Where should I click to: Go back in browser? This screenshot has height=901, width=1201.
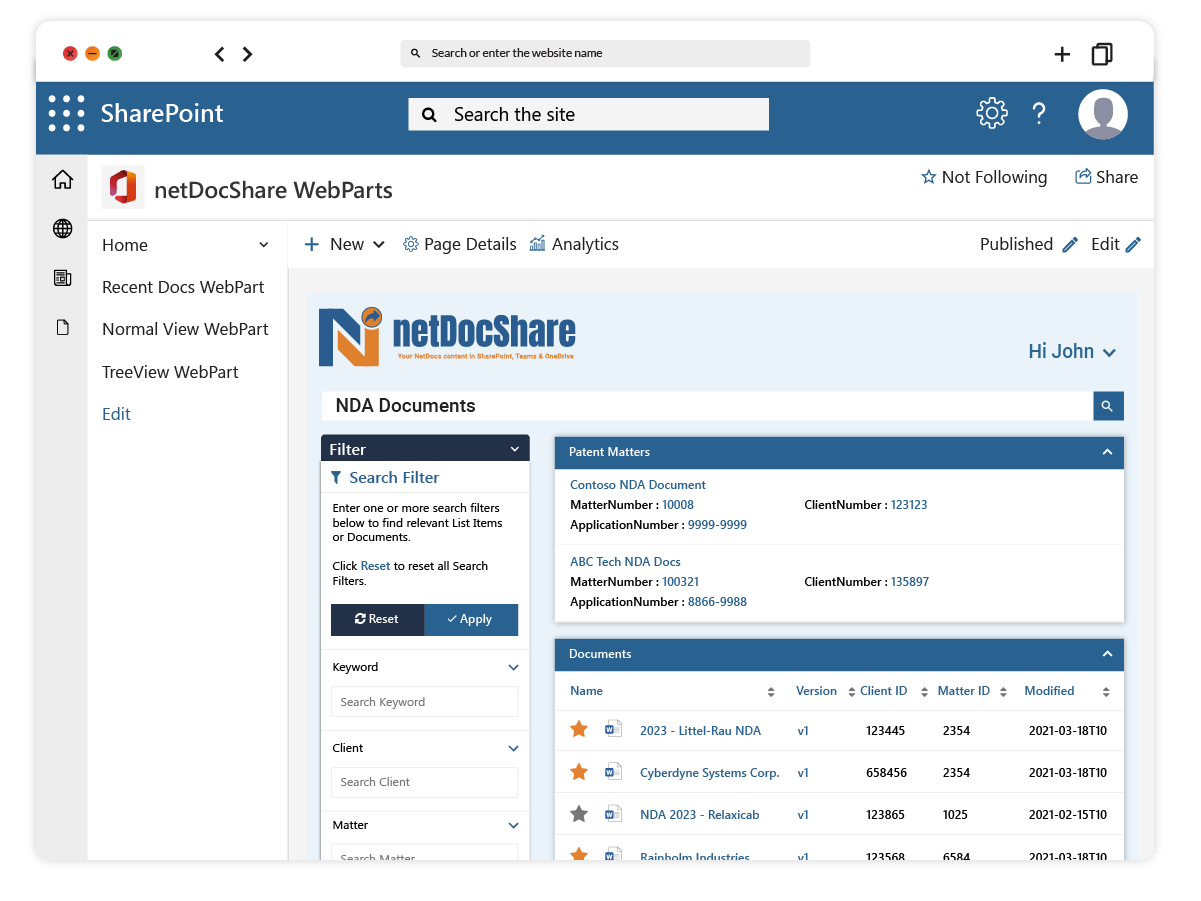point(220,54)
